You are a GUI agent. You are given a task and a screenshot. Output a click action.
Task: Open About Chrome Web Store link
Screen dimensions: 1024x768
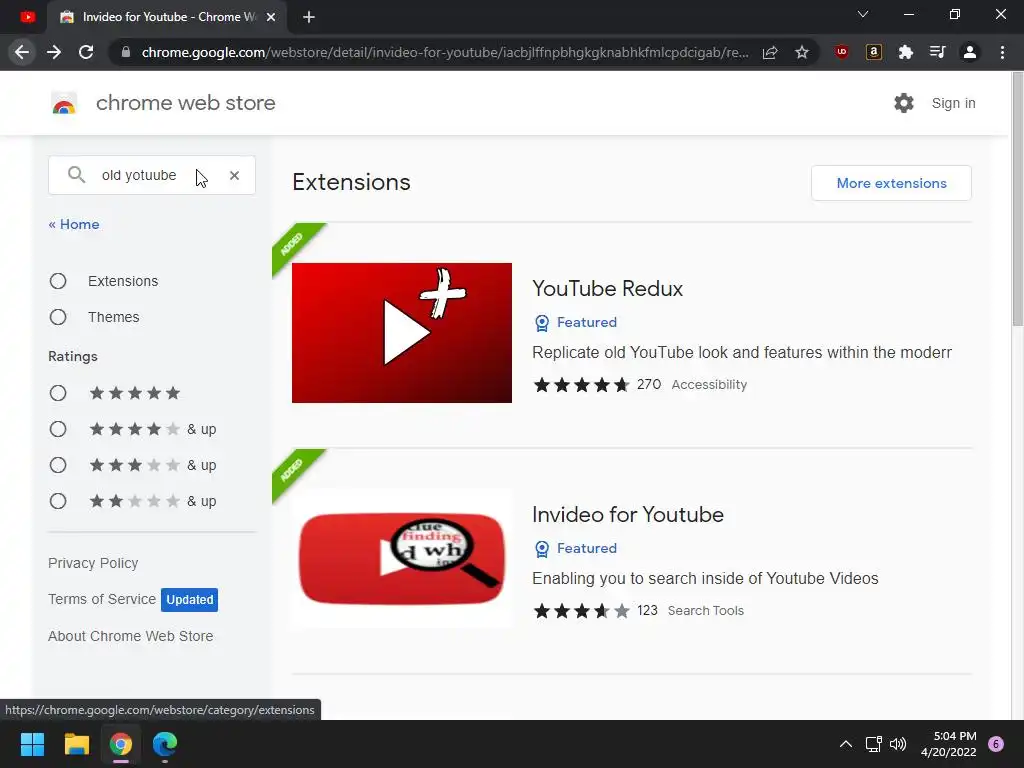coord(131,636)
